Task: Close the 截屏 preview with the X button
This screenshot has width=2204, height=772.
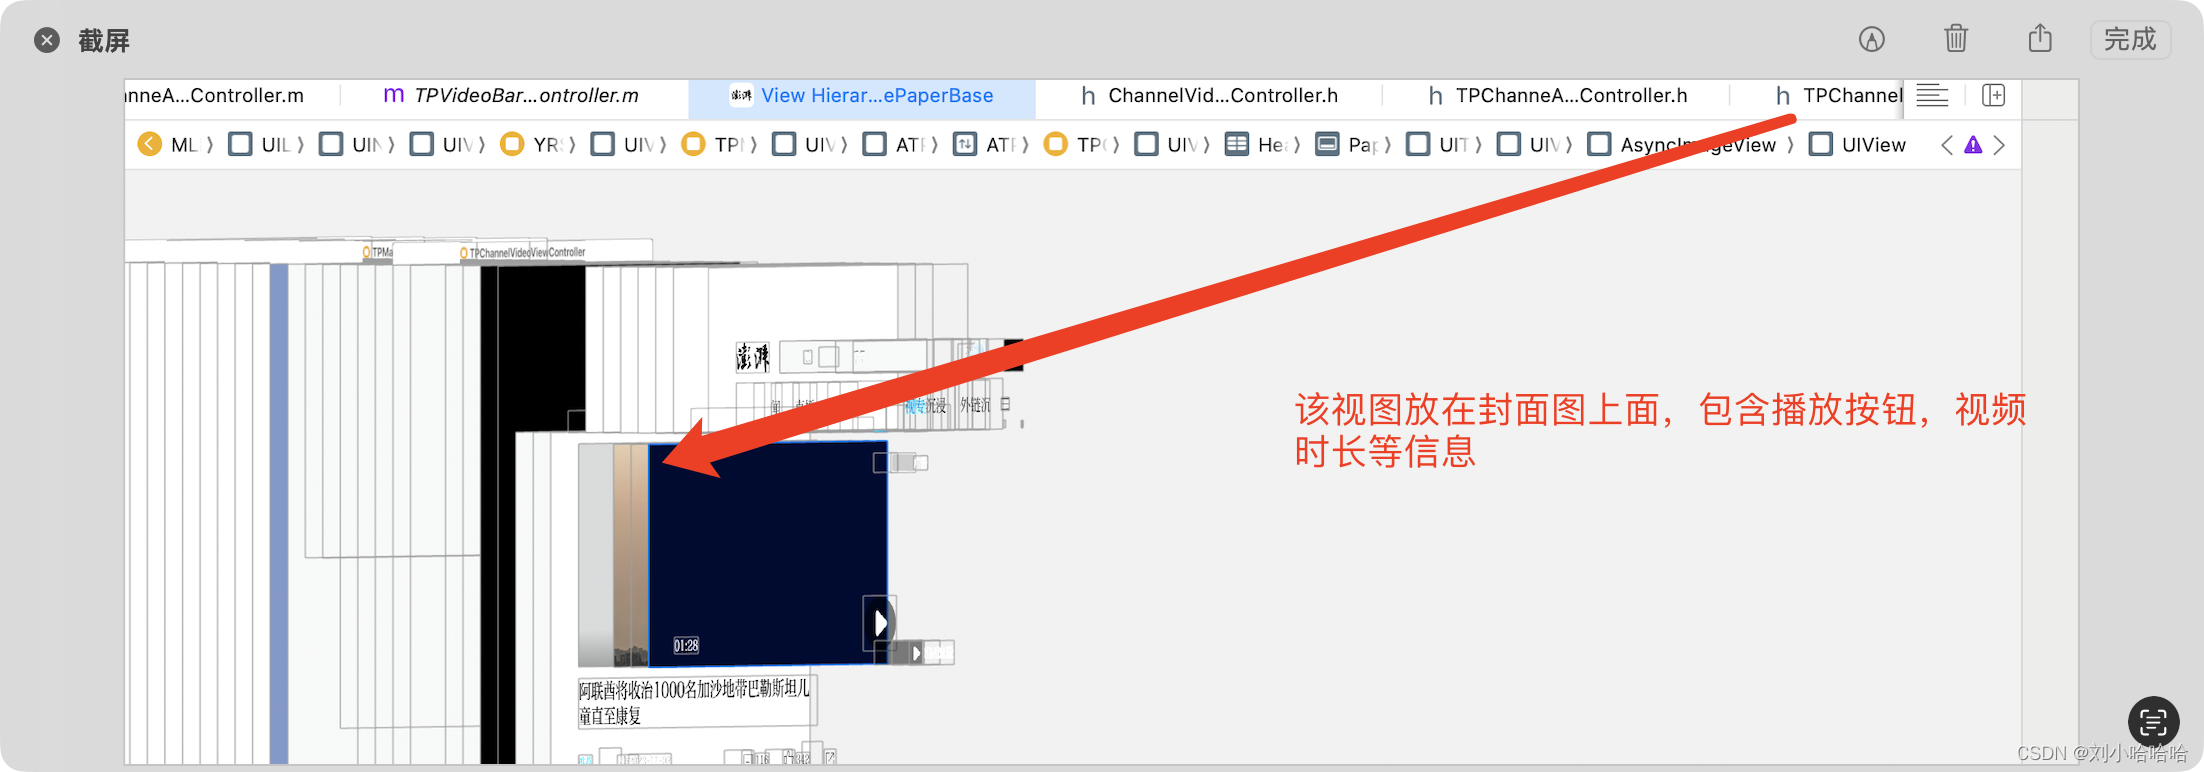Action: point(47,40)
